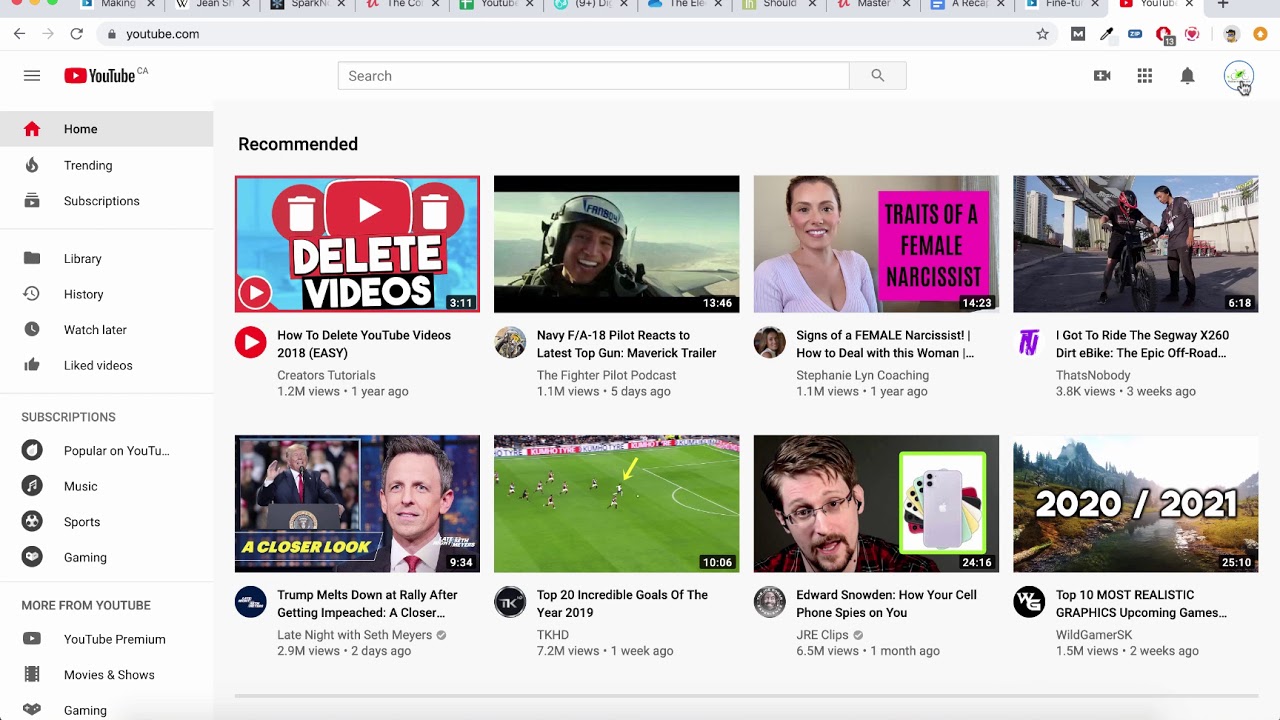Open the Edward Snowden video title
Viewport: 1280px width, 720px height.
pyautogui.click(x=886, y=604)
